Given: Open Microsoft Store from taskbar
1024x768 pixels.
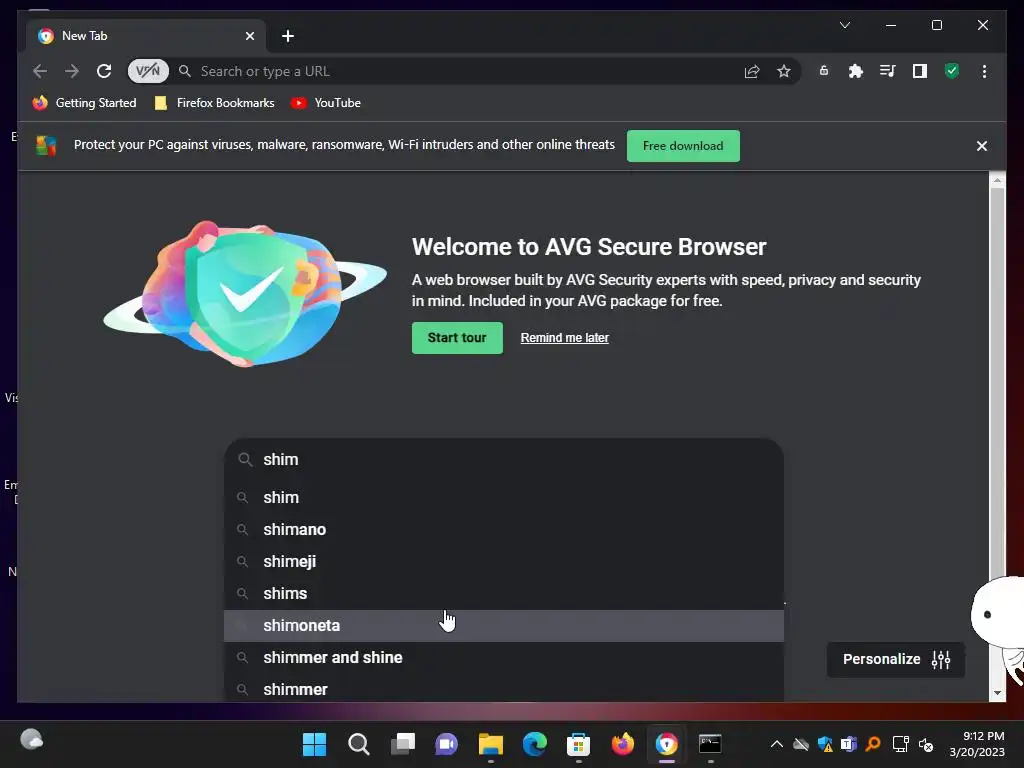Looking at the screenshot, I should click(579, 744).
